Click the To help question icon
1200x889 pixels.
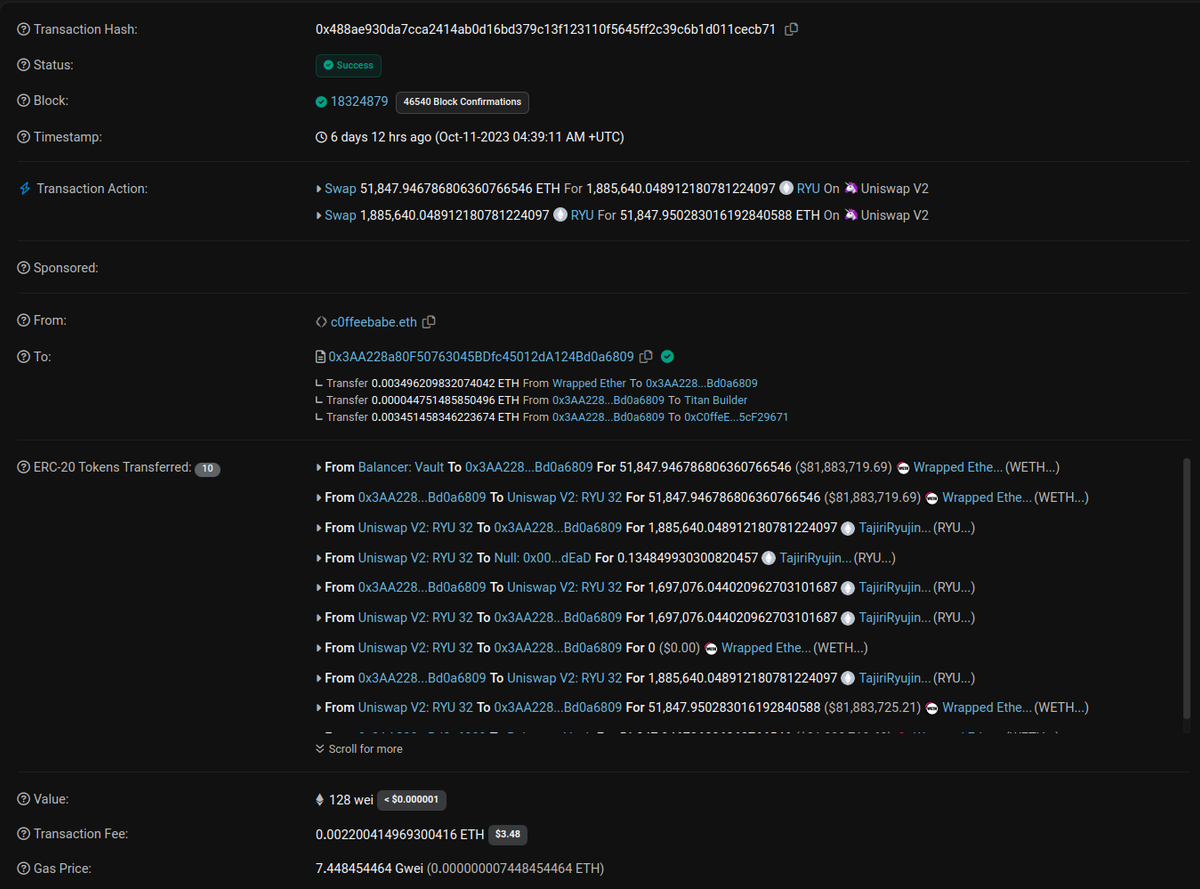24,357
